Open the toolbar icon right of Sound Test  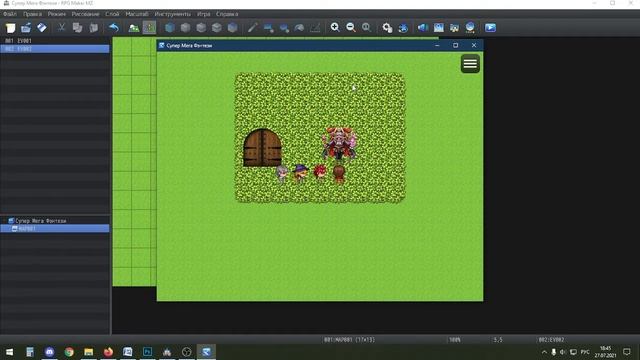pos(438,27)
